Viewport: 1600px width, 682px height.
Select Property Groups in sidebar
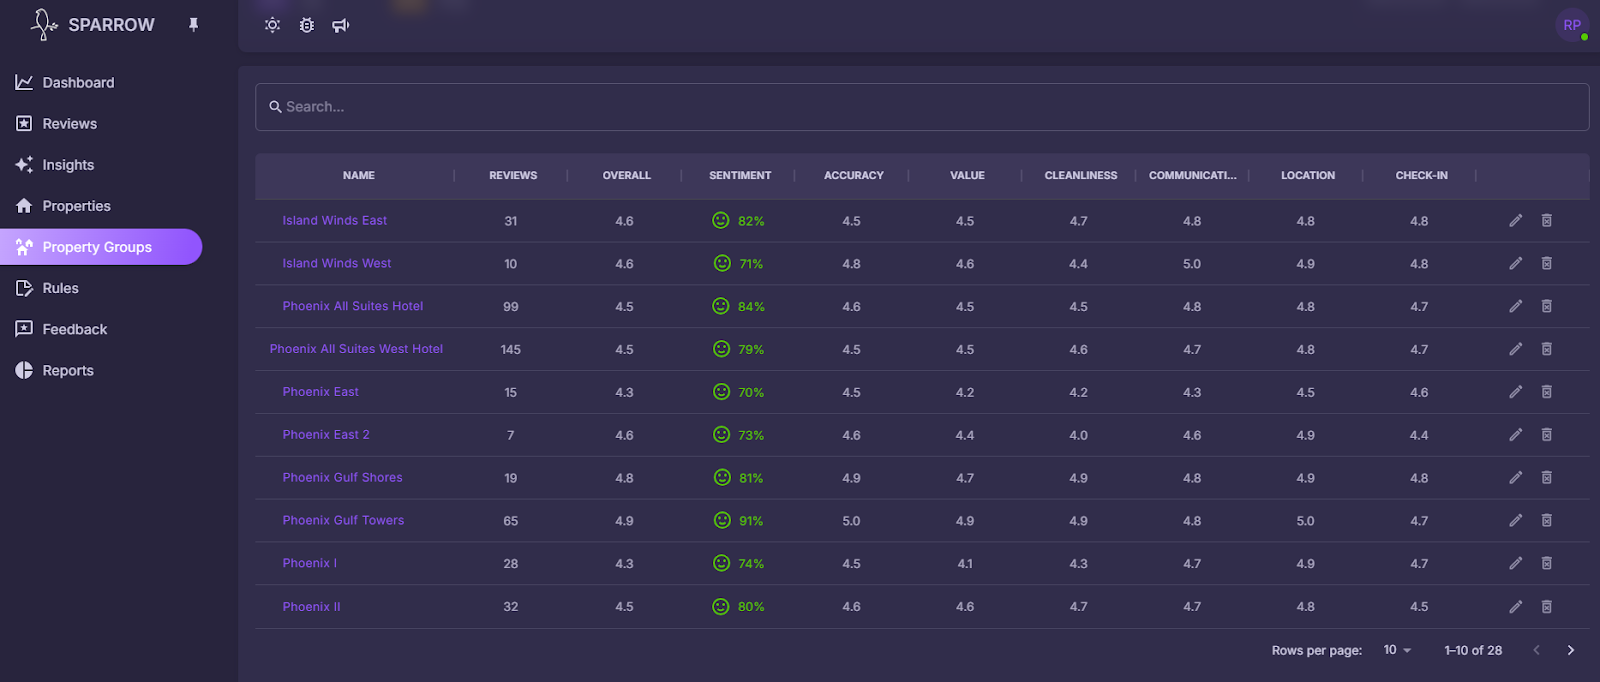click(x=101, y=247)
